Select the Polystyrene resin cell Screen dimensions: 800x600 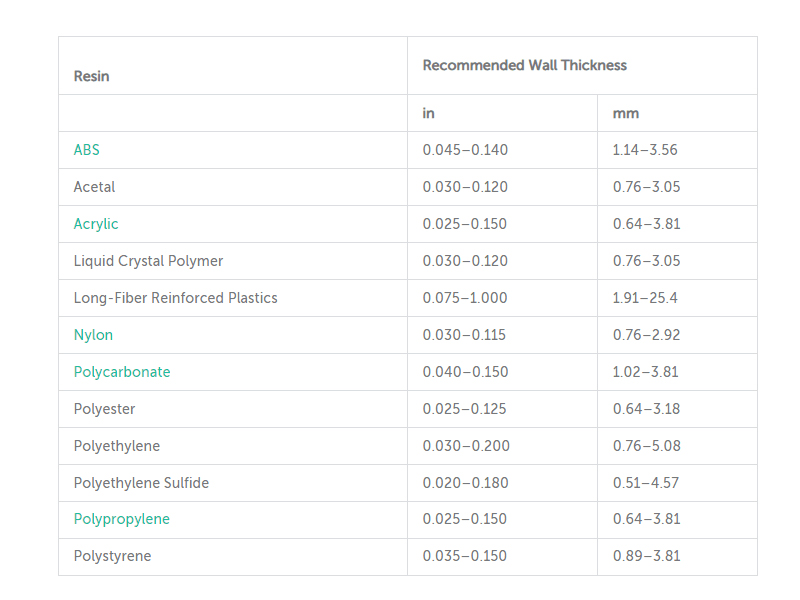point(112,556)
